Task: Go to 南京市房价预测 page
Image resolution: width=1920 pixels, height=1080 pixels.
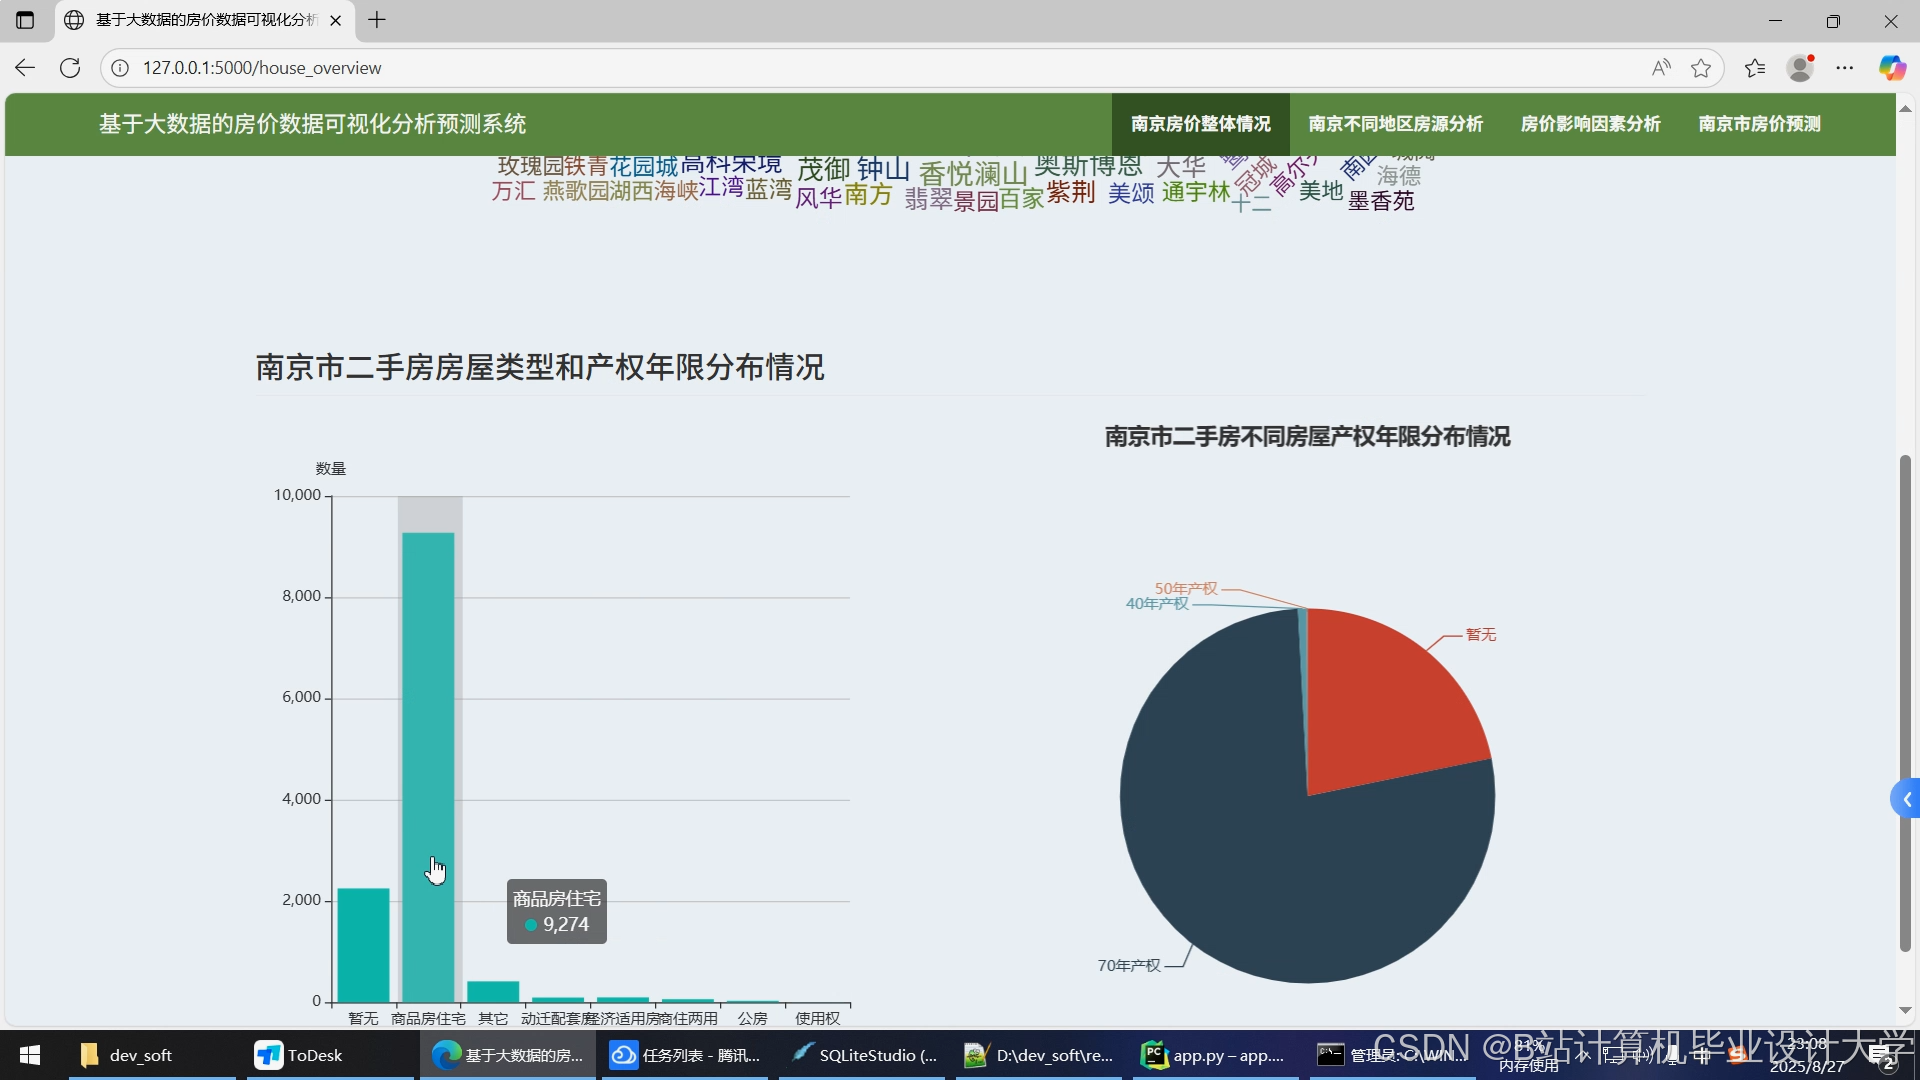Action: click(1759, 124)
